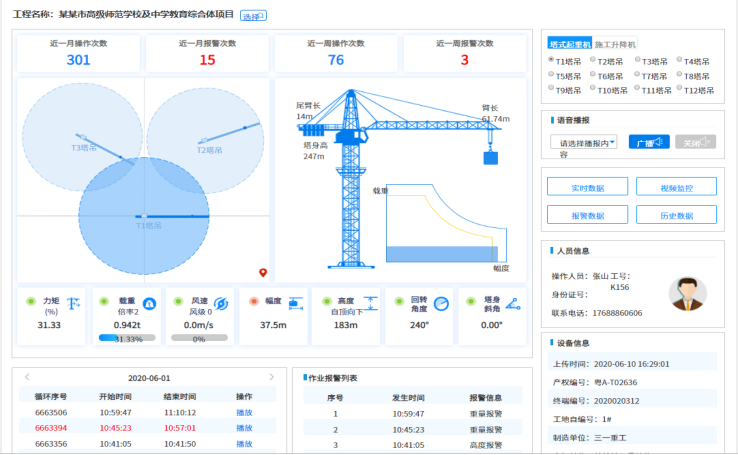Click the monthly operations count 301

tap(78, 60)
